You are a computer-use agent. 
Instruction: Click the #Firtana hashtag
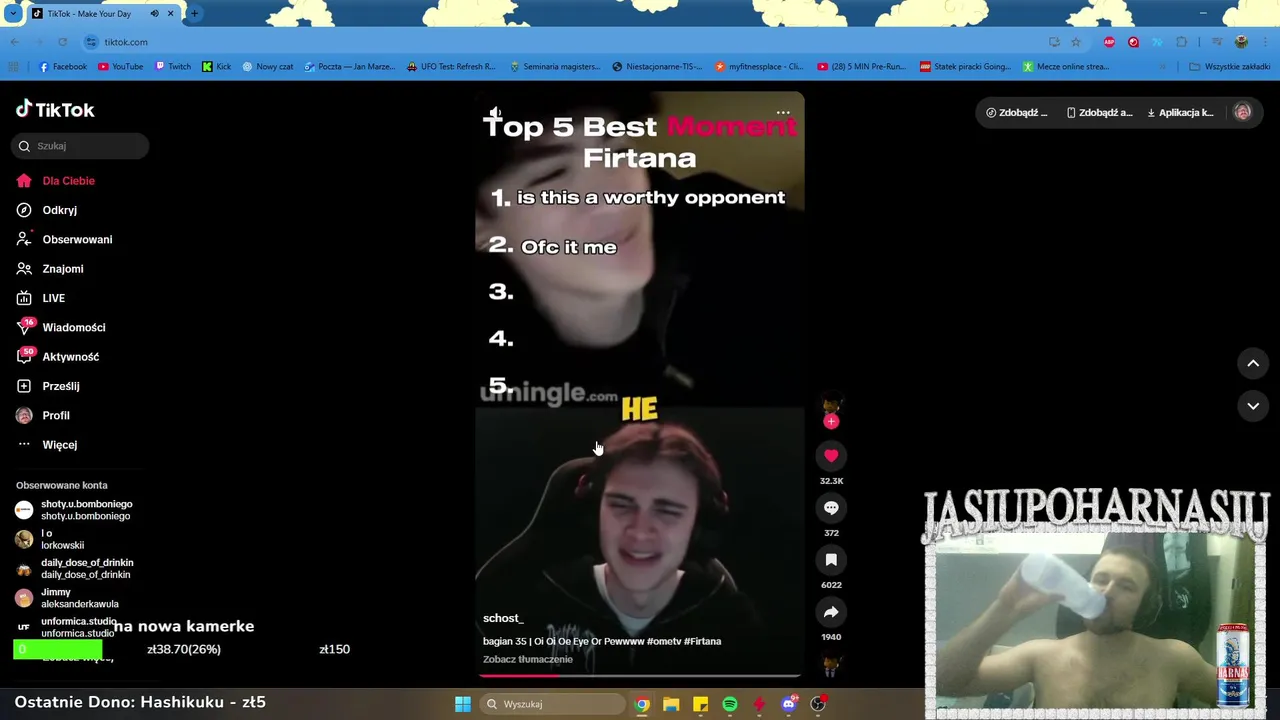[702, 642]
